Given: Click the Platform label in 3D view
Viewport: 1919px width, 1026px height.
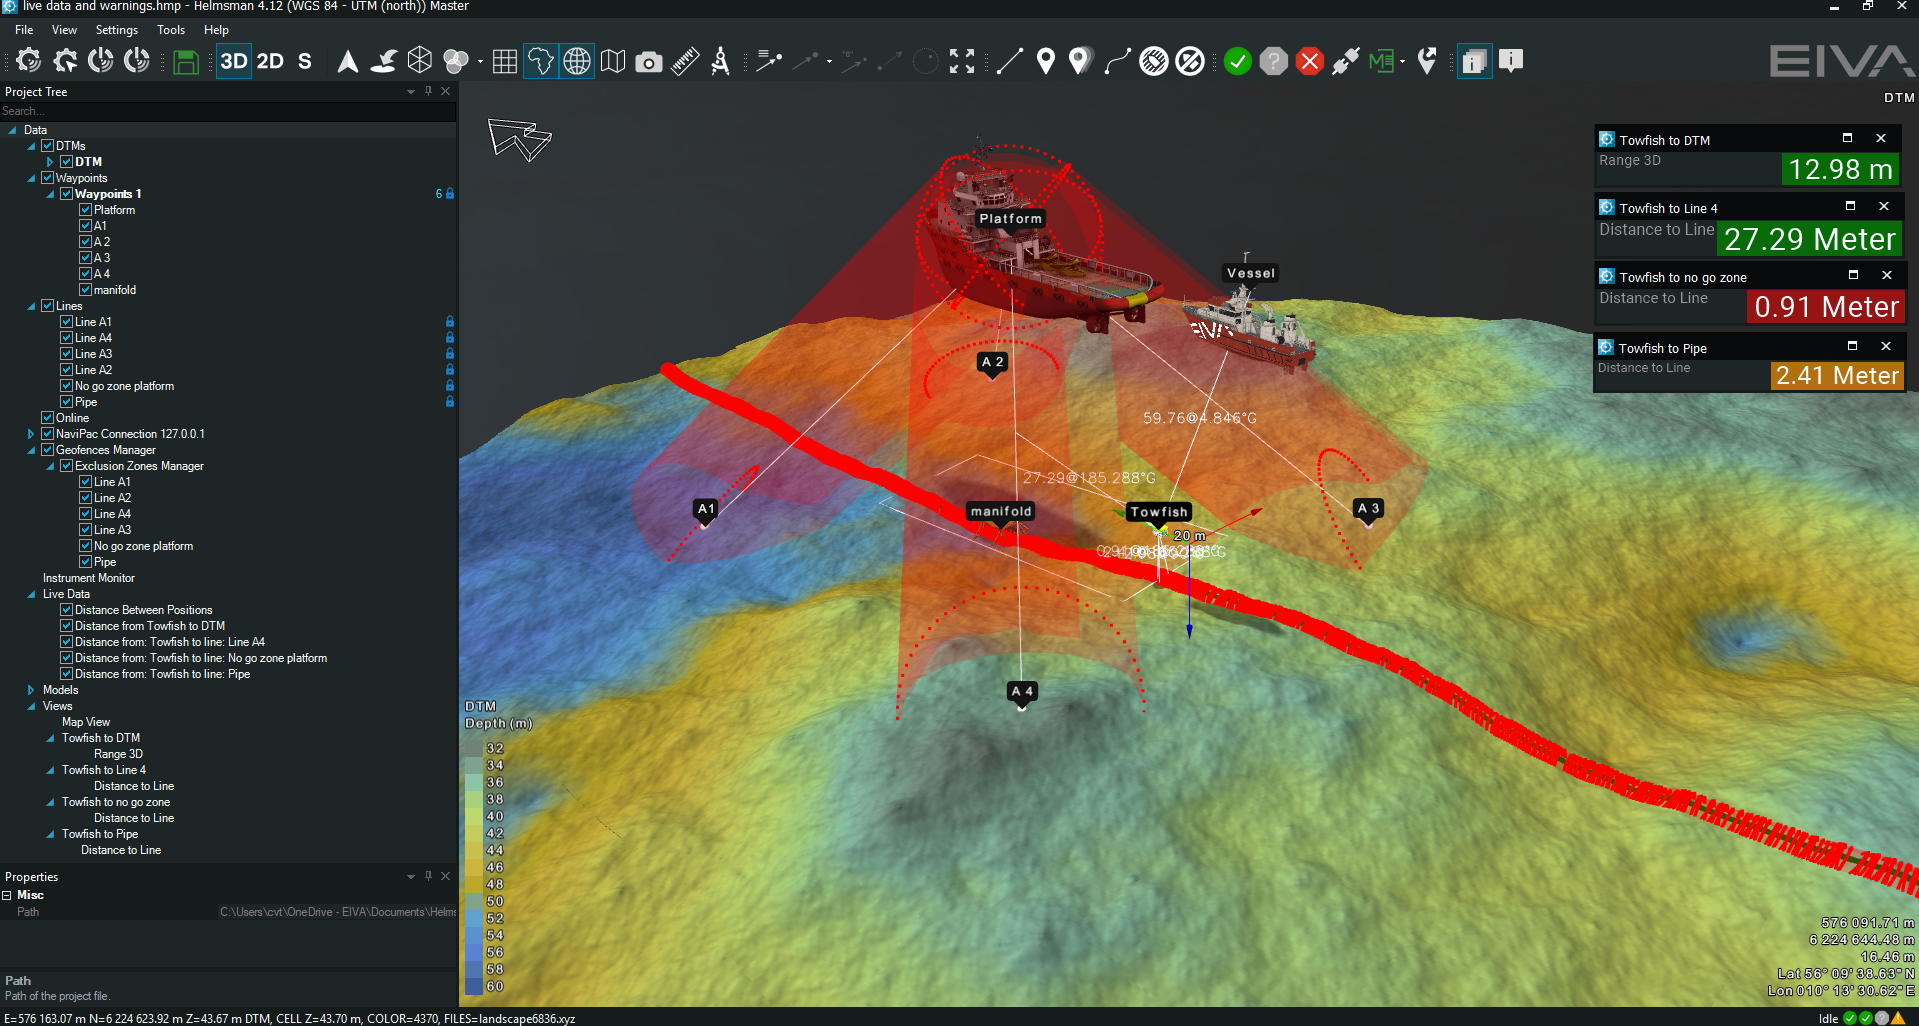Looking at the screenshot, I should click(1011, 218).
